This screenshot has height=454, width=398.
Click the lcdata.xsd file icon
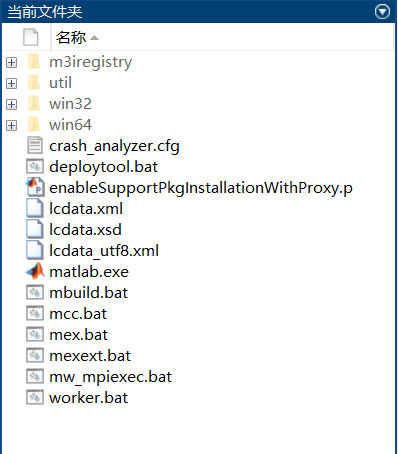[35, 229]
